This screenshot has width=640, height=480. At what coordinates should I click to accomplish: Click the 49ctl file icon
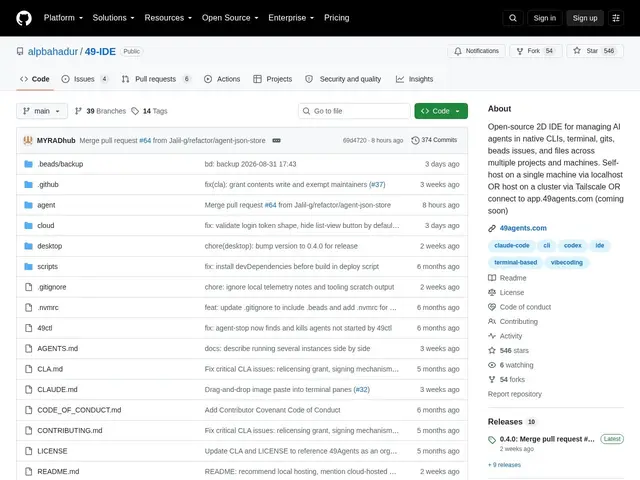click(28, 328)
